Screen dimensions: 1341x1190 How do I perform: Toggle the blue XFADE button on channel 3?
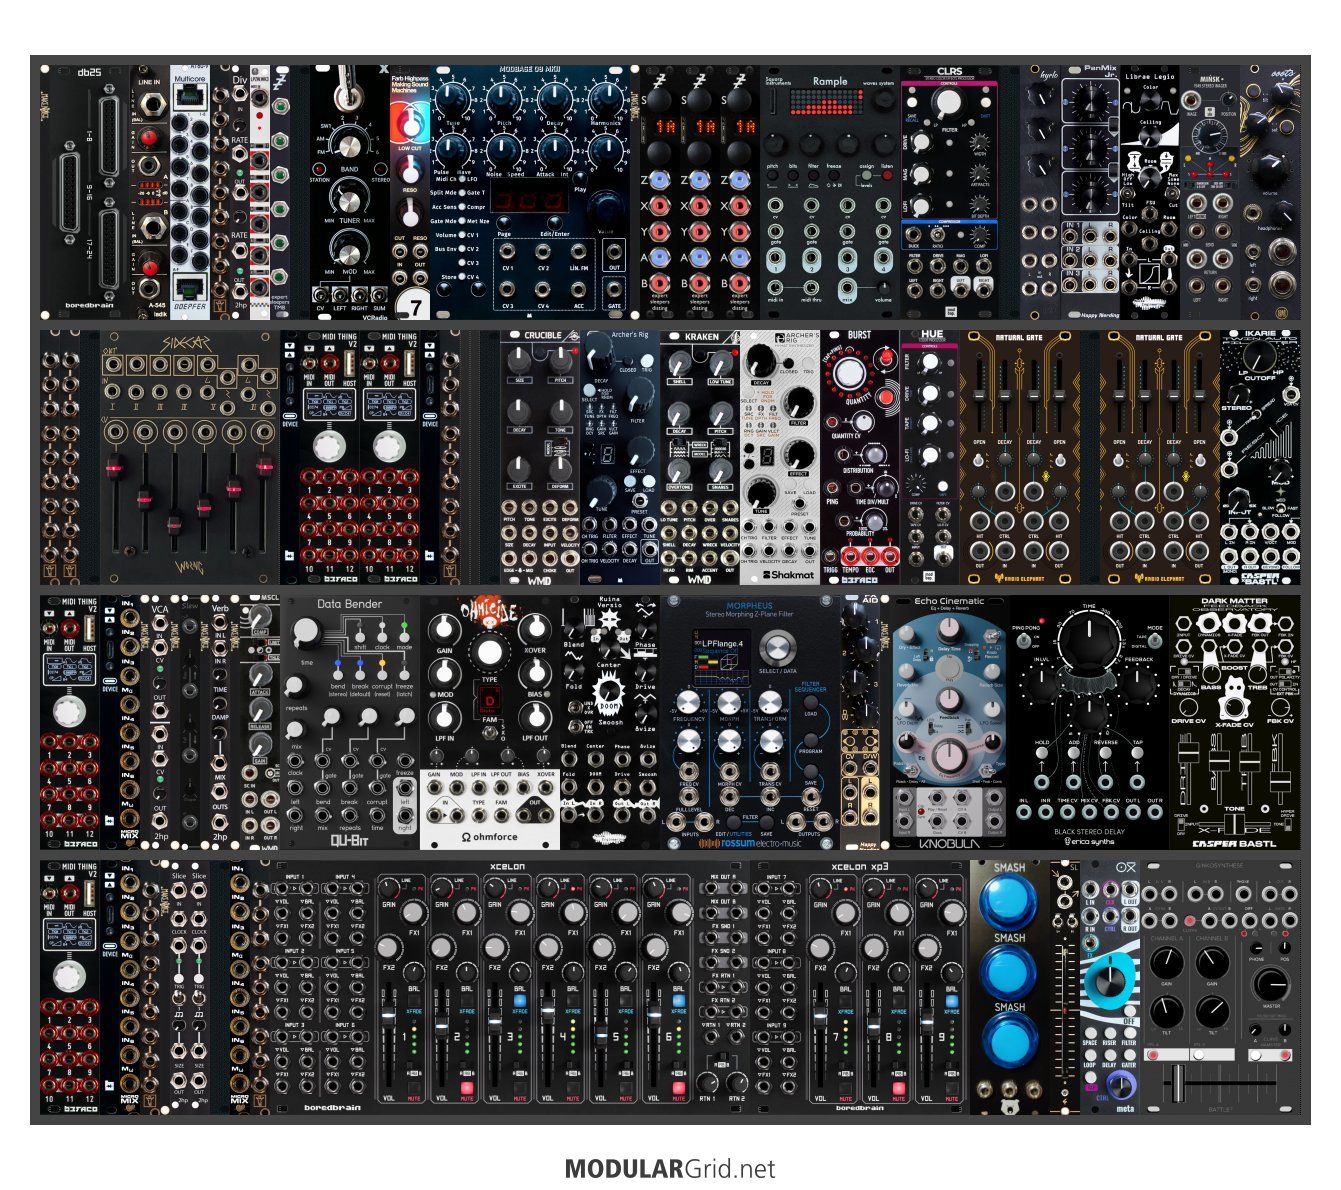(x=520, y=1000)
